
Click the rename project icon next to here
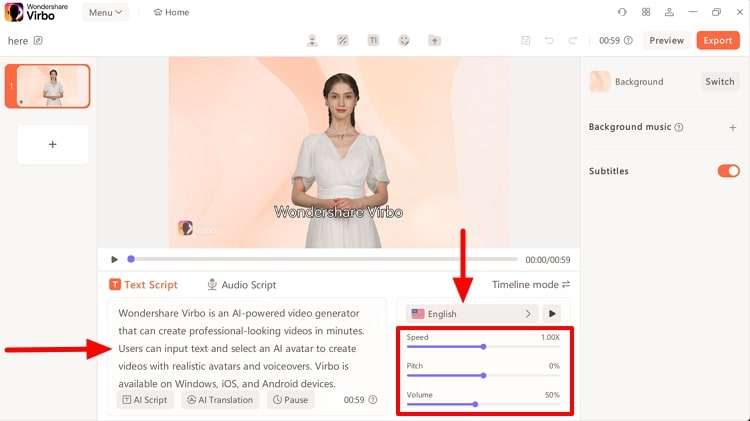[38, 41]
